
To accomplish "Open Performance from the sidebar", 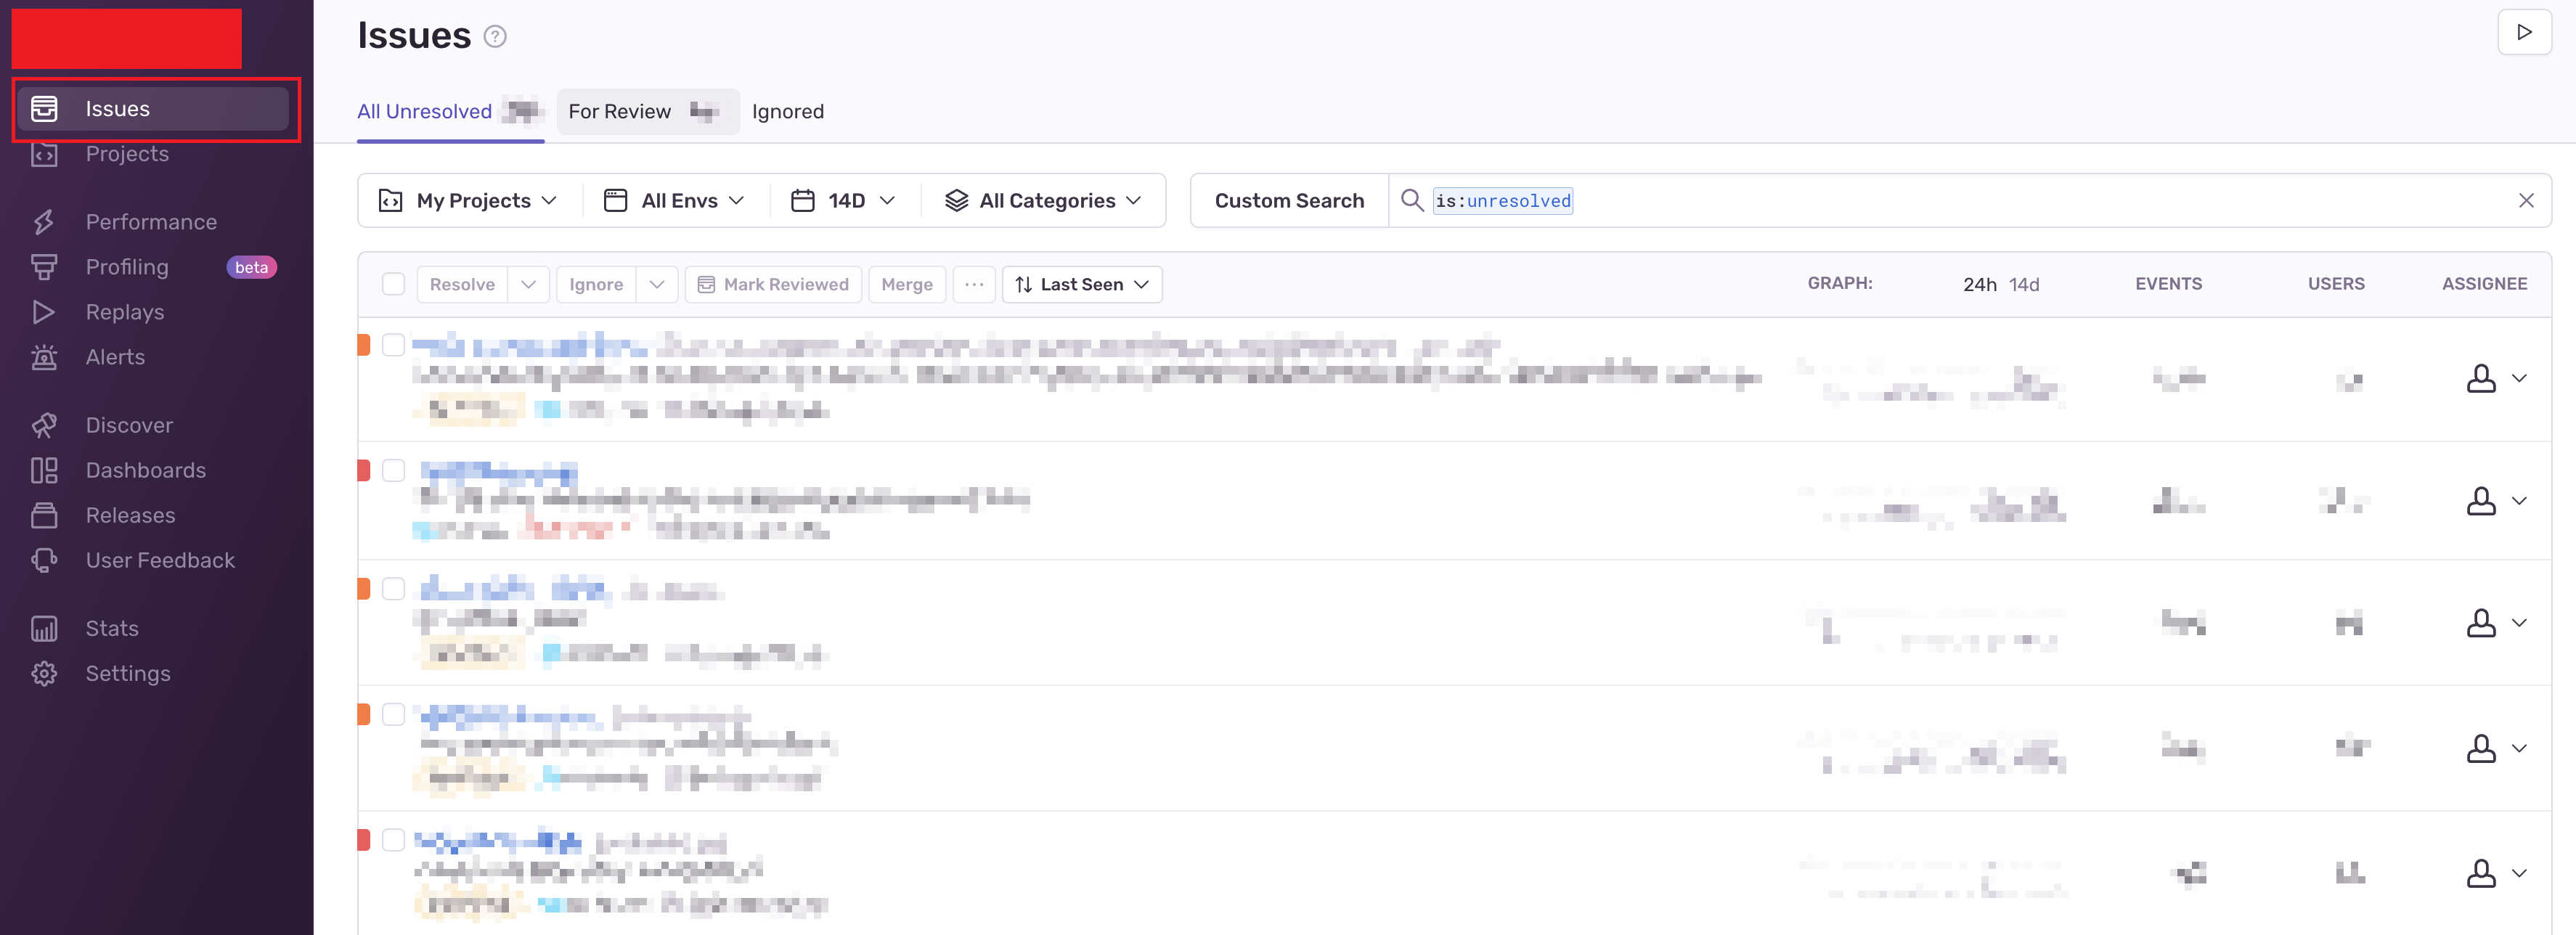I will tap(151, 222).
